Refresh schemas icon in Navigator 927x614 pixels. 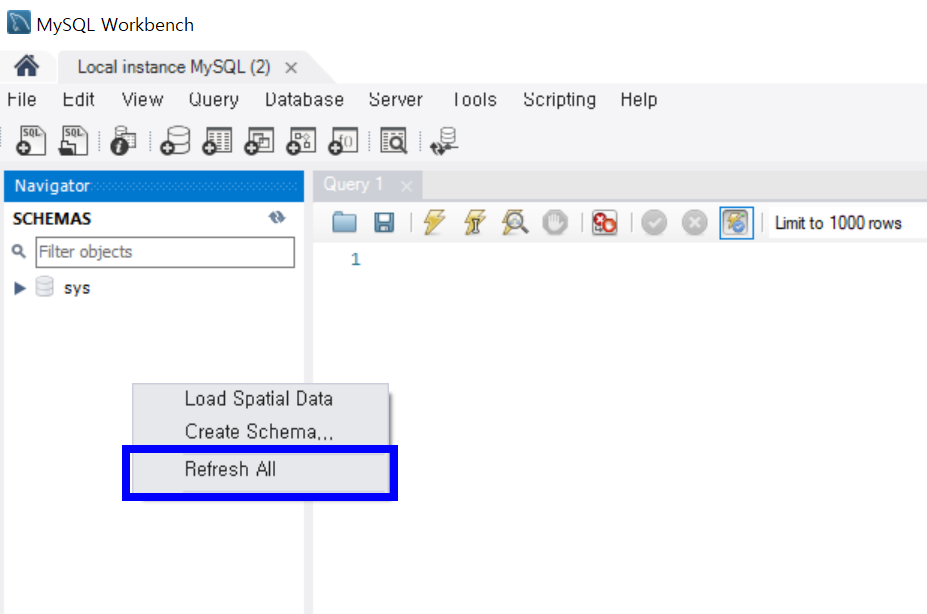tap(277, 217)
